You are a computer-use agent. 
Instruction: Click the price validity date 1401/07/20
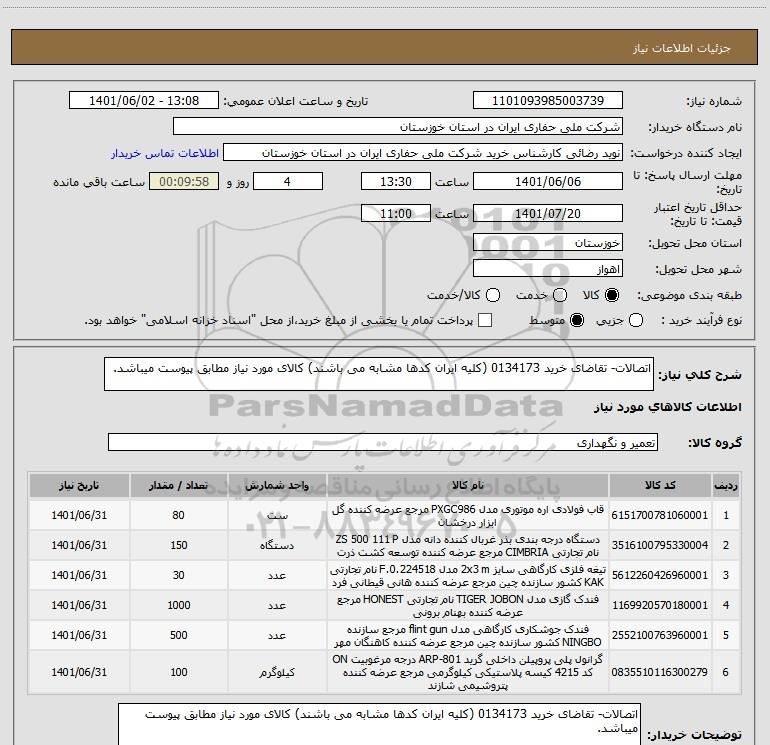[548, 213]
